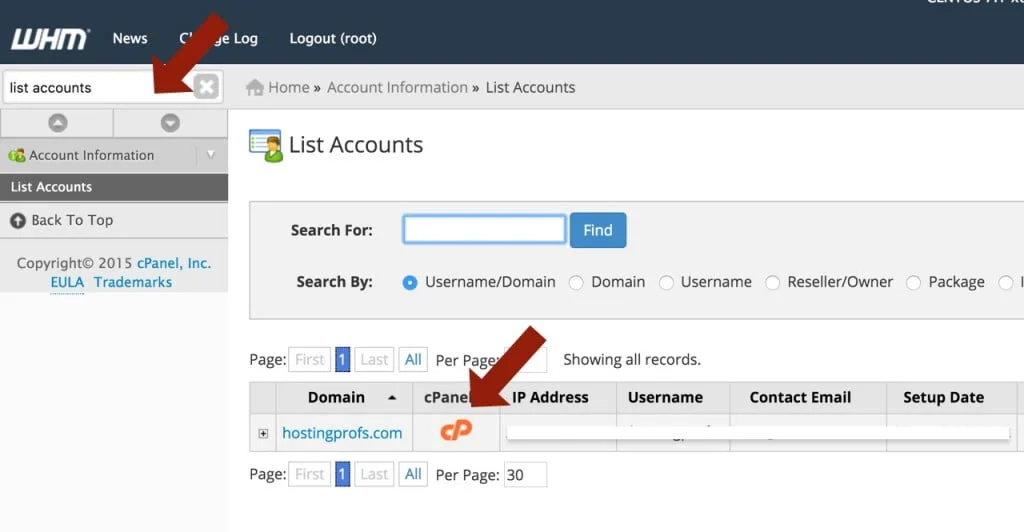This screenshot has width=1024, height=532.
Task: Click the Home house icon in breadcrumb
Action: click(255, 87)
